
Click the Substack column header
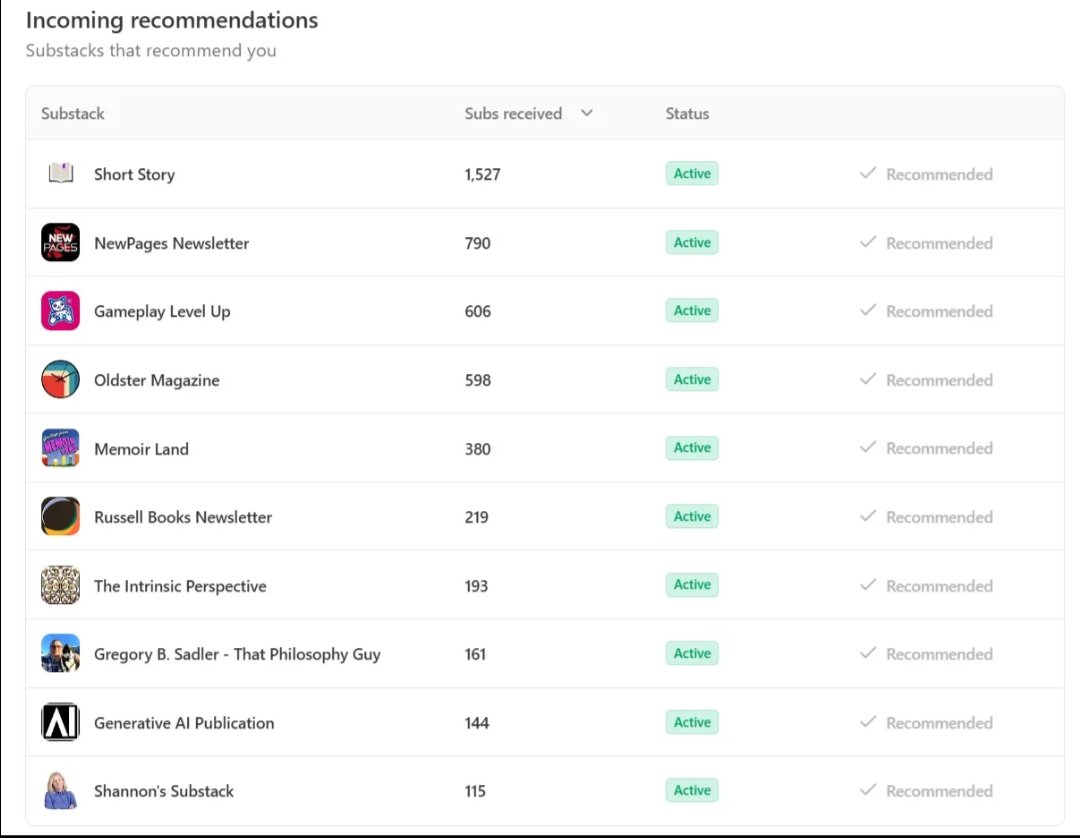73,114
